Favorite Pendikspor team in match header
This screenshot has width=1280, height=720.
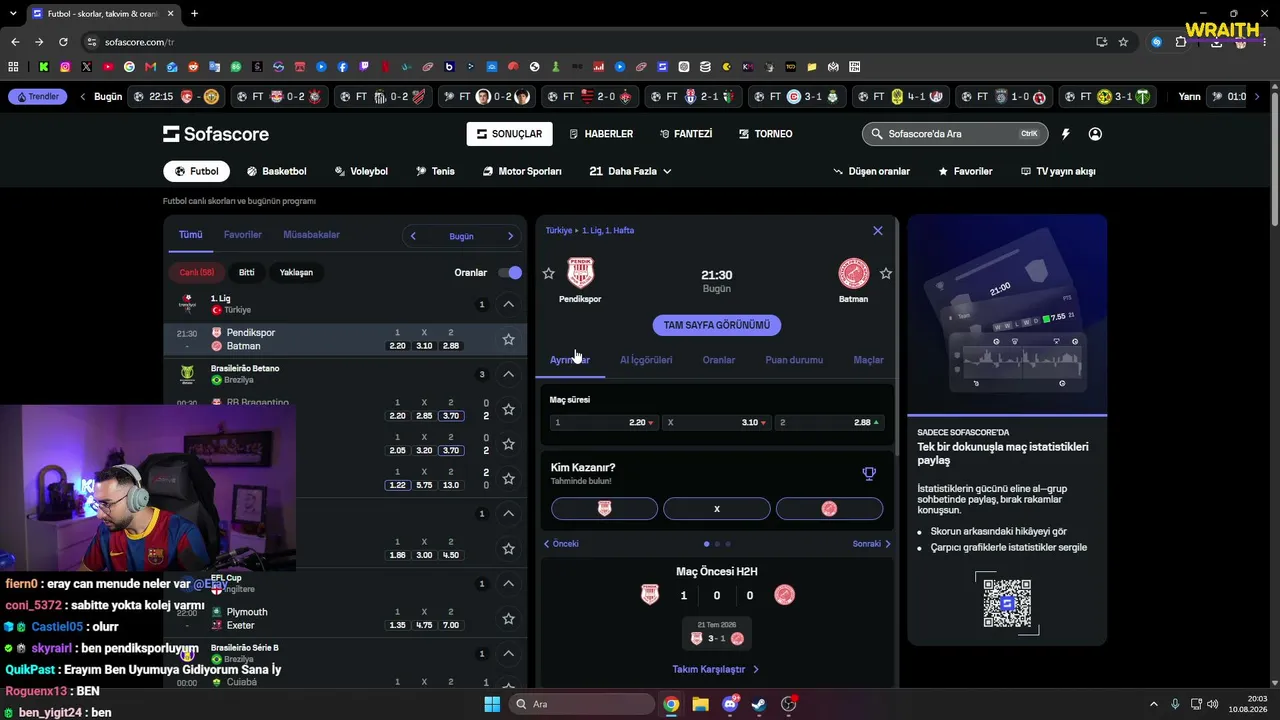click(x=548, y=273)
